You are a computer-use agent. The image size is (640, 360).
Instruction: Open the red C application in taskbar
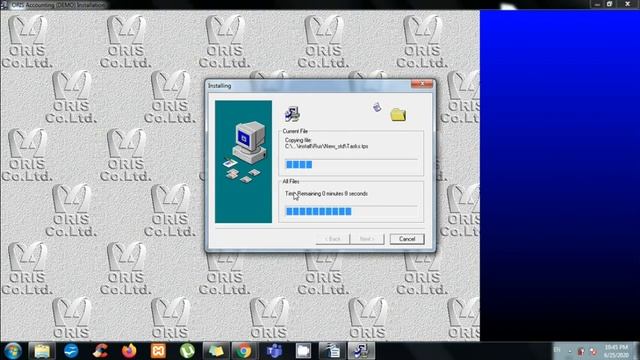100,351
